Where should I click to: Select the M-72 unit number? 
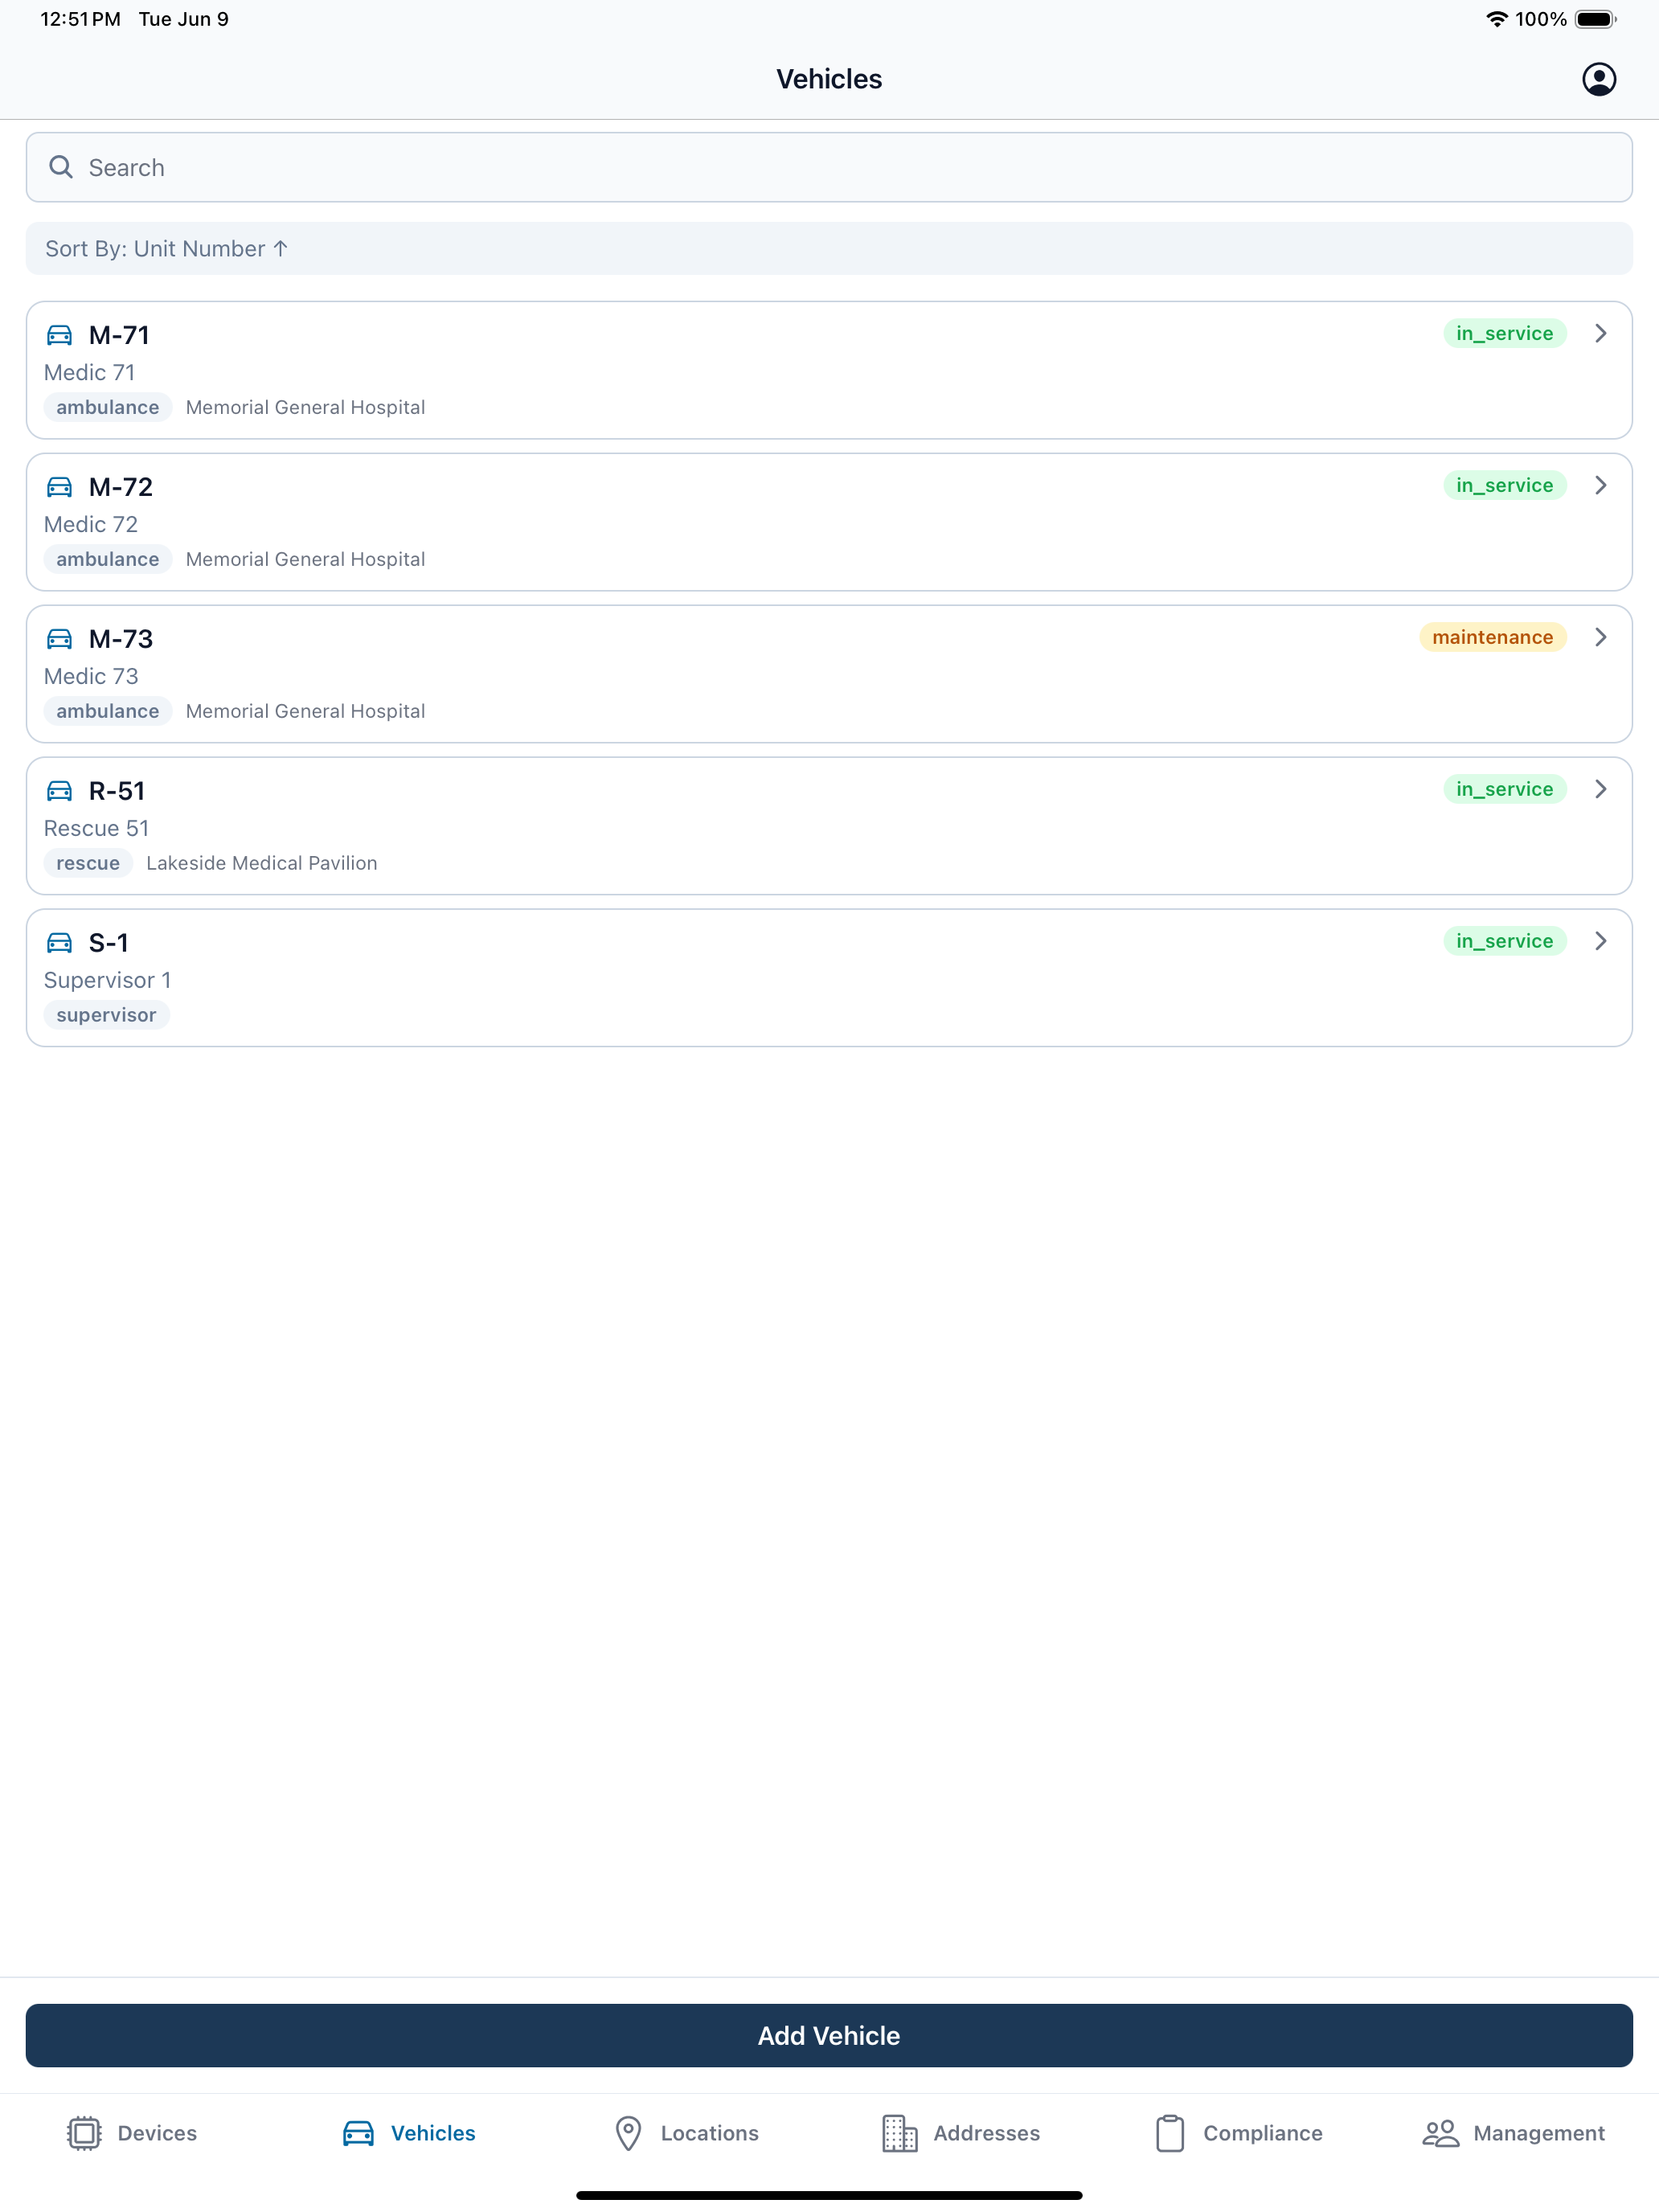(121, 487)
